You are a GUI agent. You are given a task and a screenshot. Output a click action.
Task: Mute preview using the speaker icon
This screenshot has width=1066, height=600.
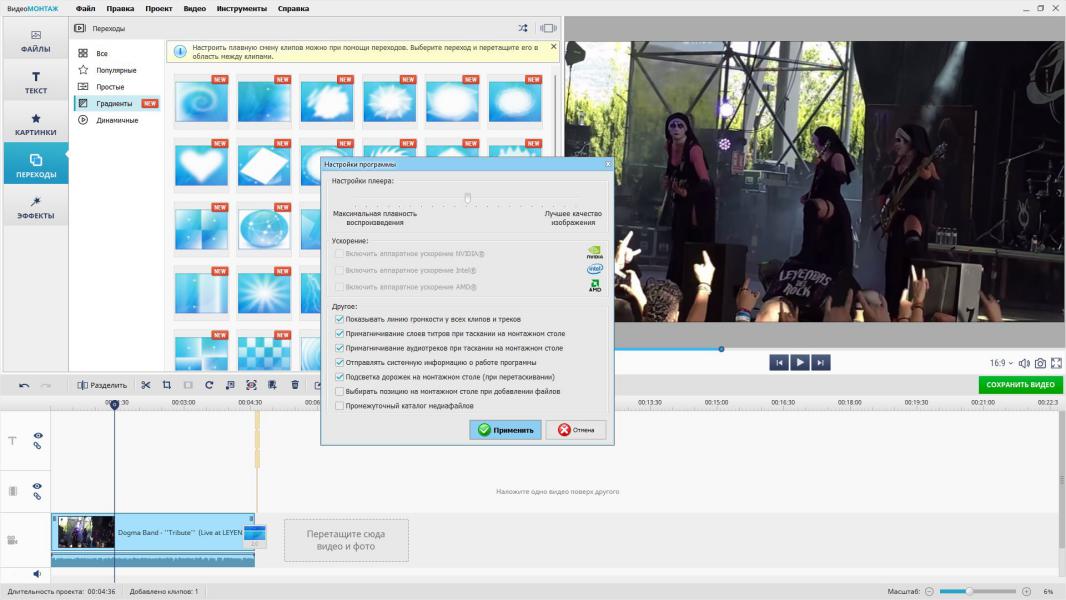[1024, 363]
